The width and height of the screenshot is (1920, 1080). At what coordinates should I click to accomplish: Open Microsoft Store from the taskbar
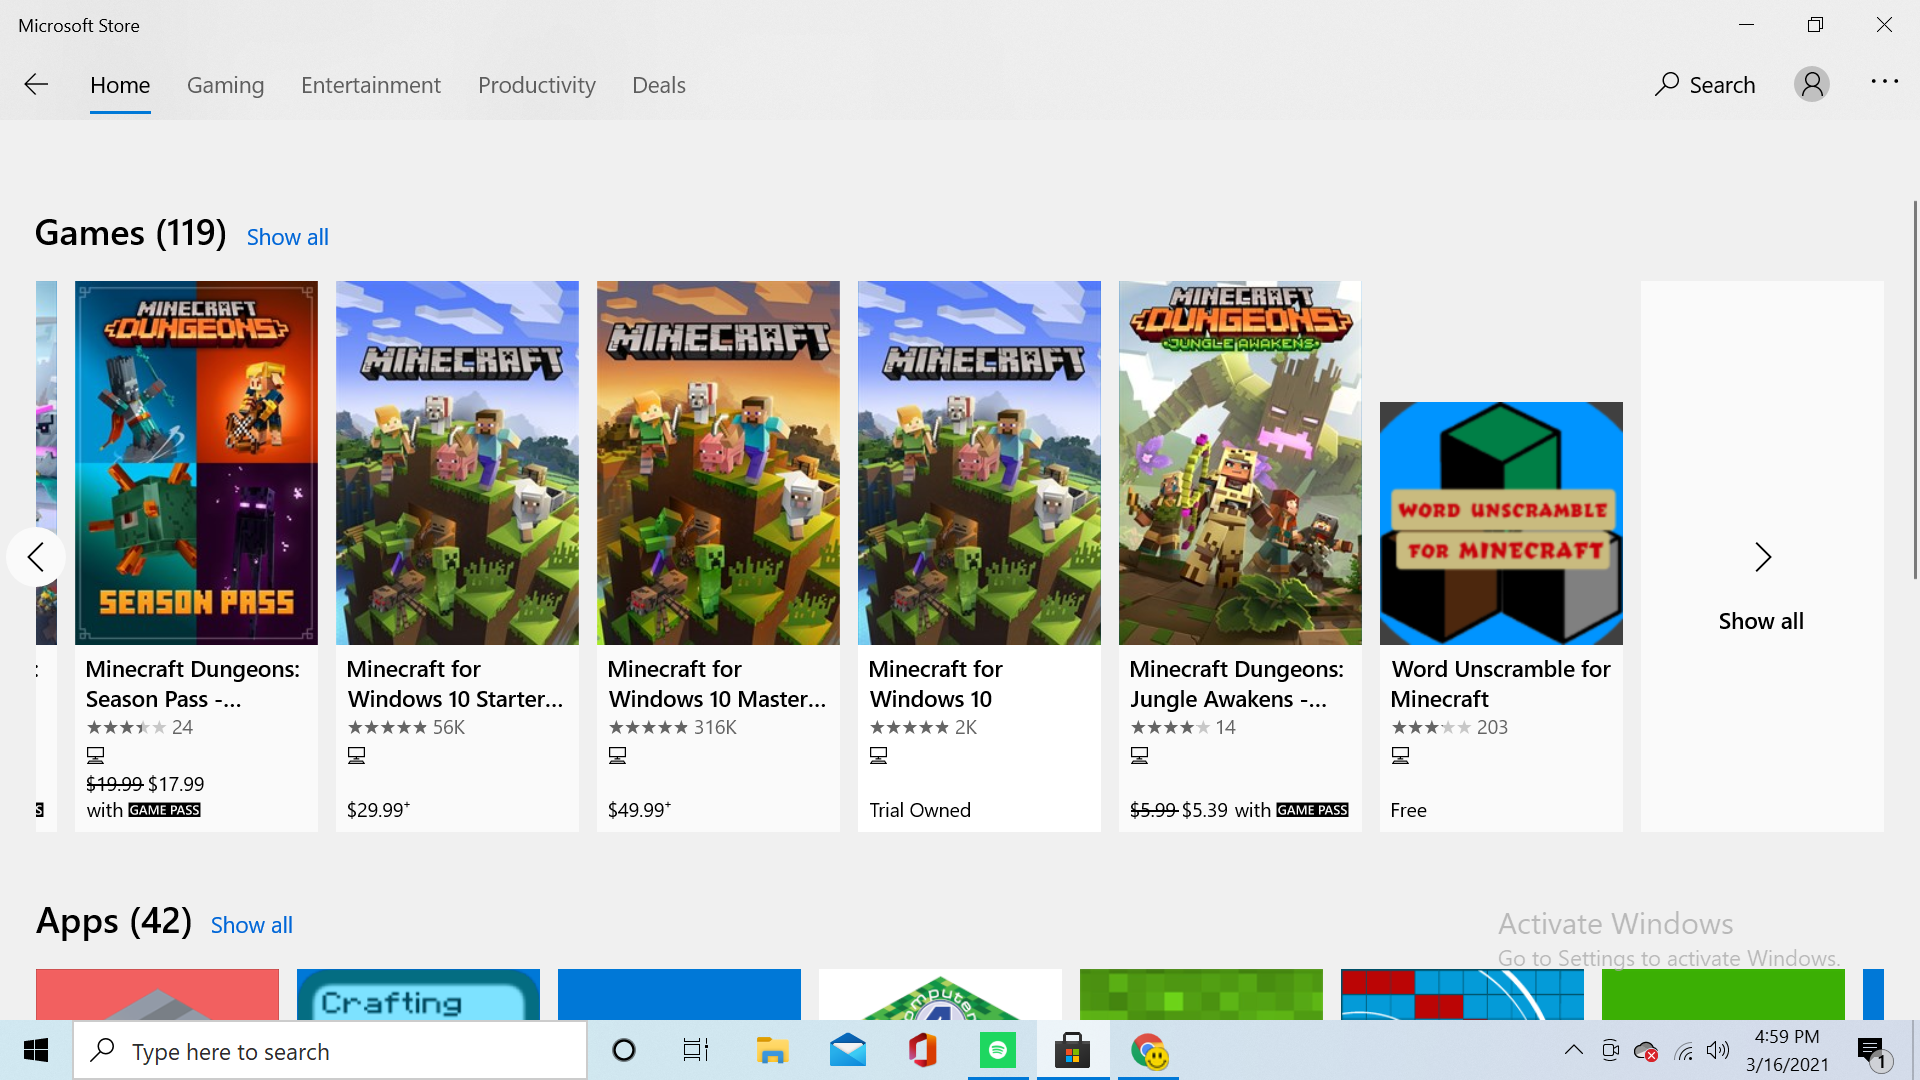click(x=1072, y=1051)
